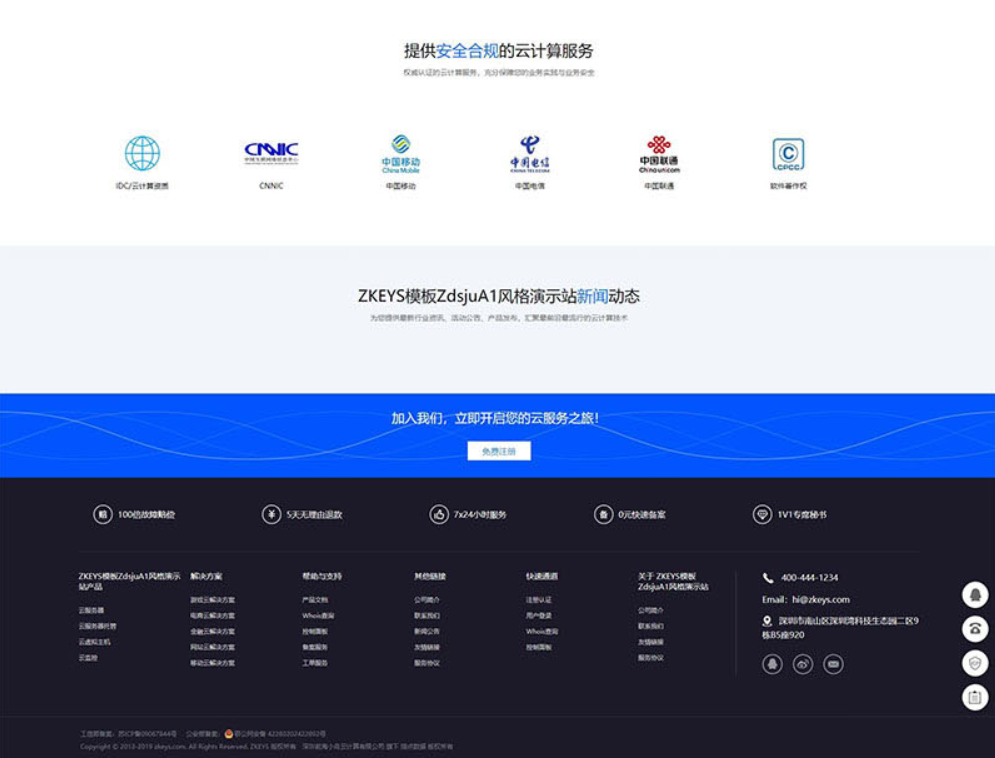Open 服务协议 under 关于 ZKEYS模板
This screenshot has height=758, width=995.
click(651, 658)
